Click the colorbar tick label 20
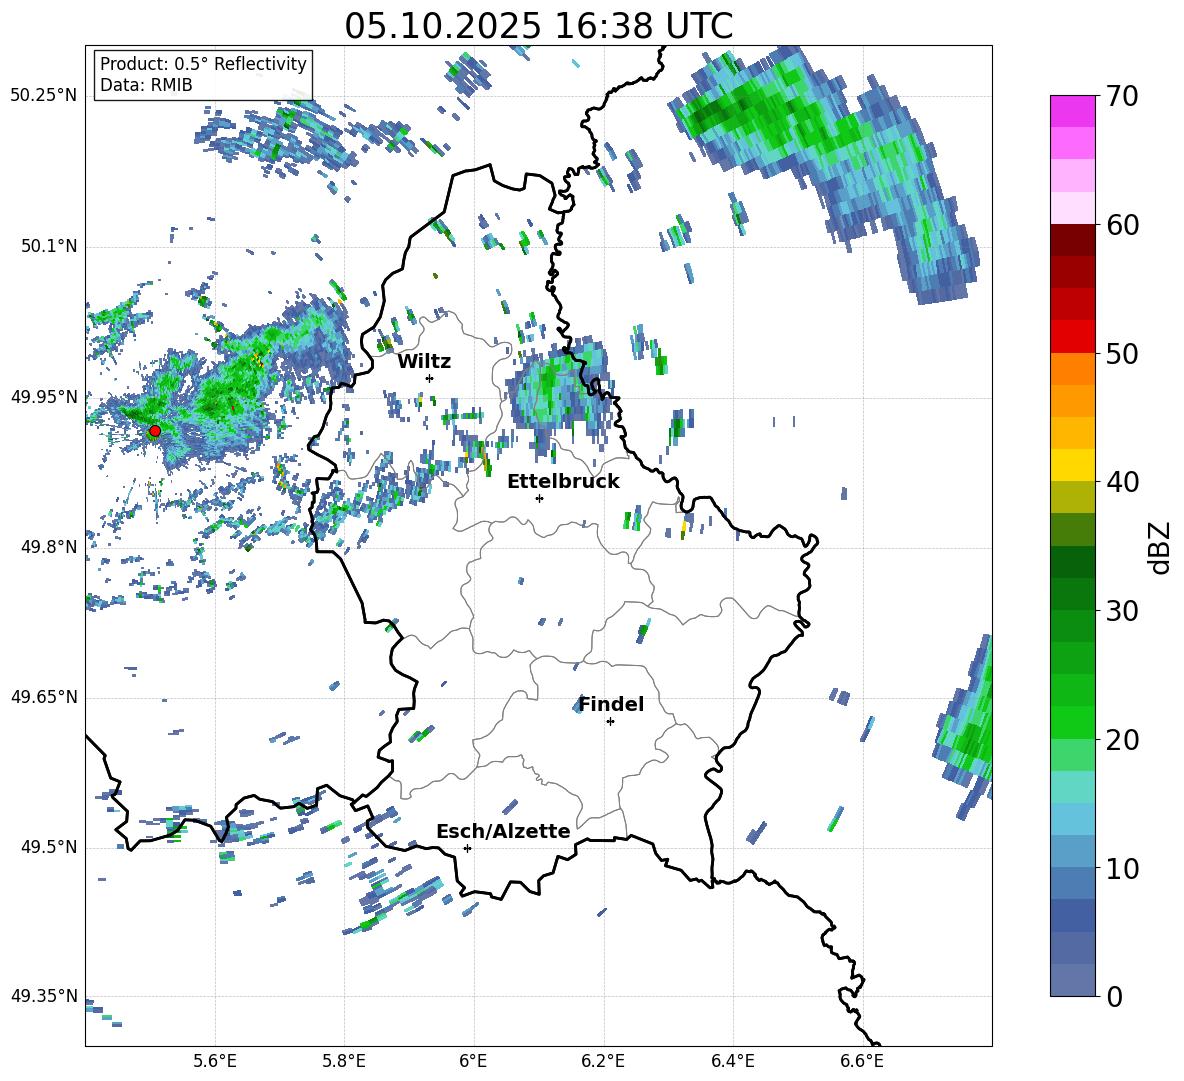Image resolution: width=1184 pixels, height=1081 pixels. pyautogui.click(x=1122, y=740)
